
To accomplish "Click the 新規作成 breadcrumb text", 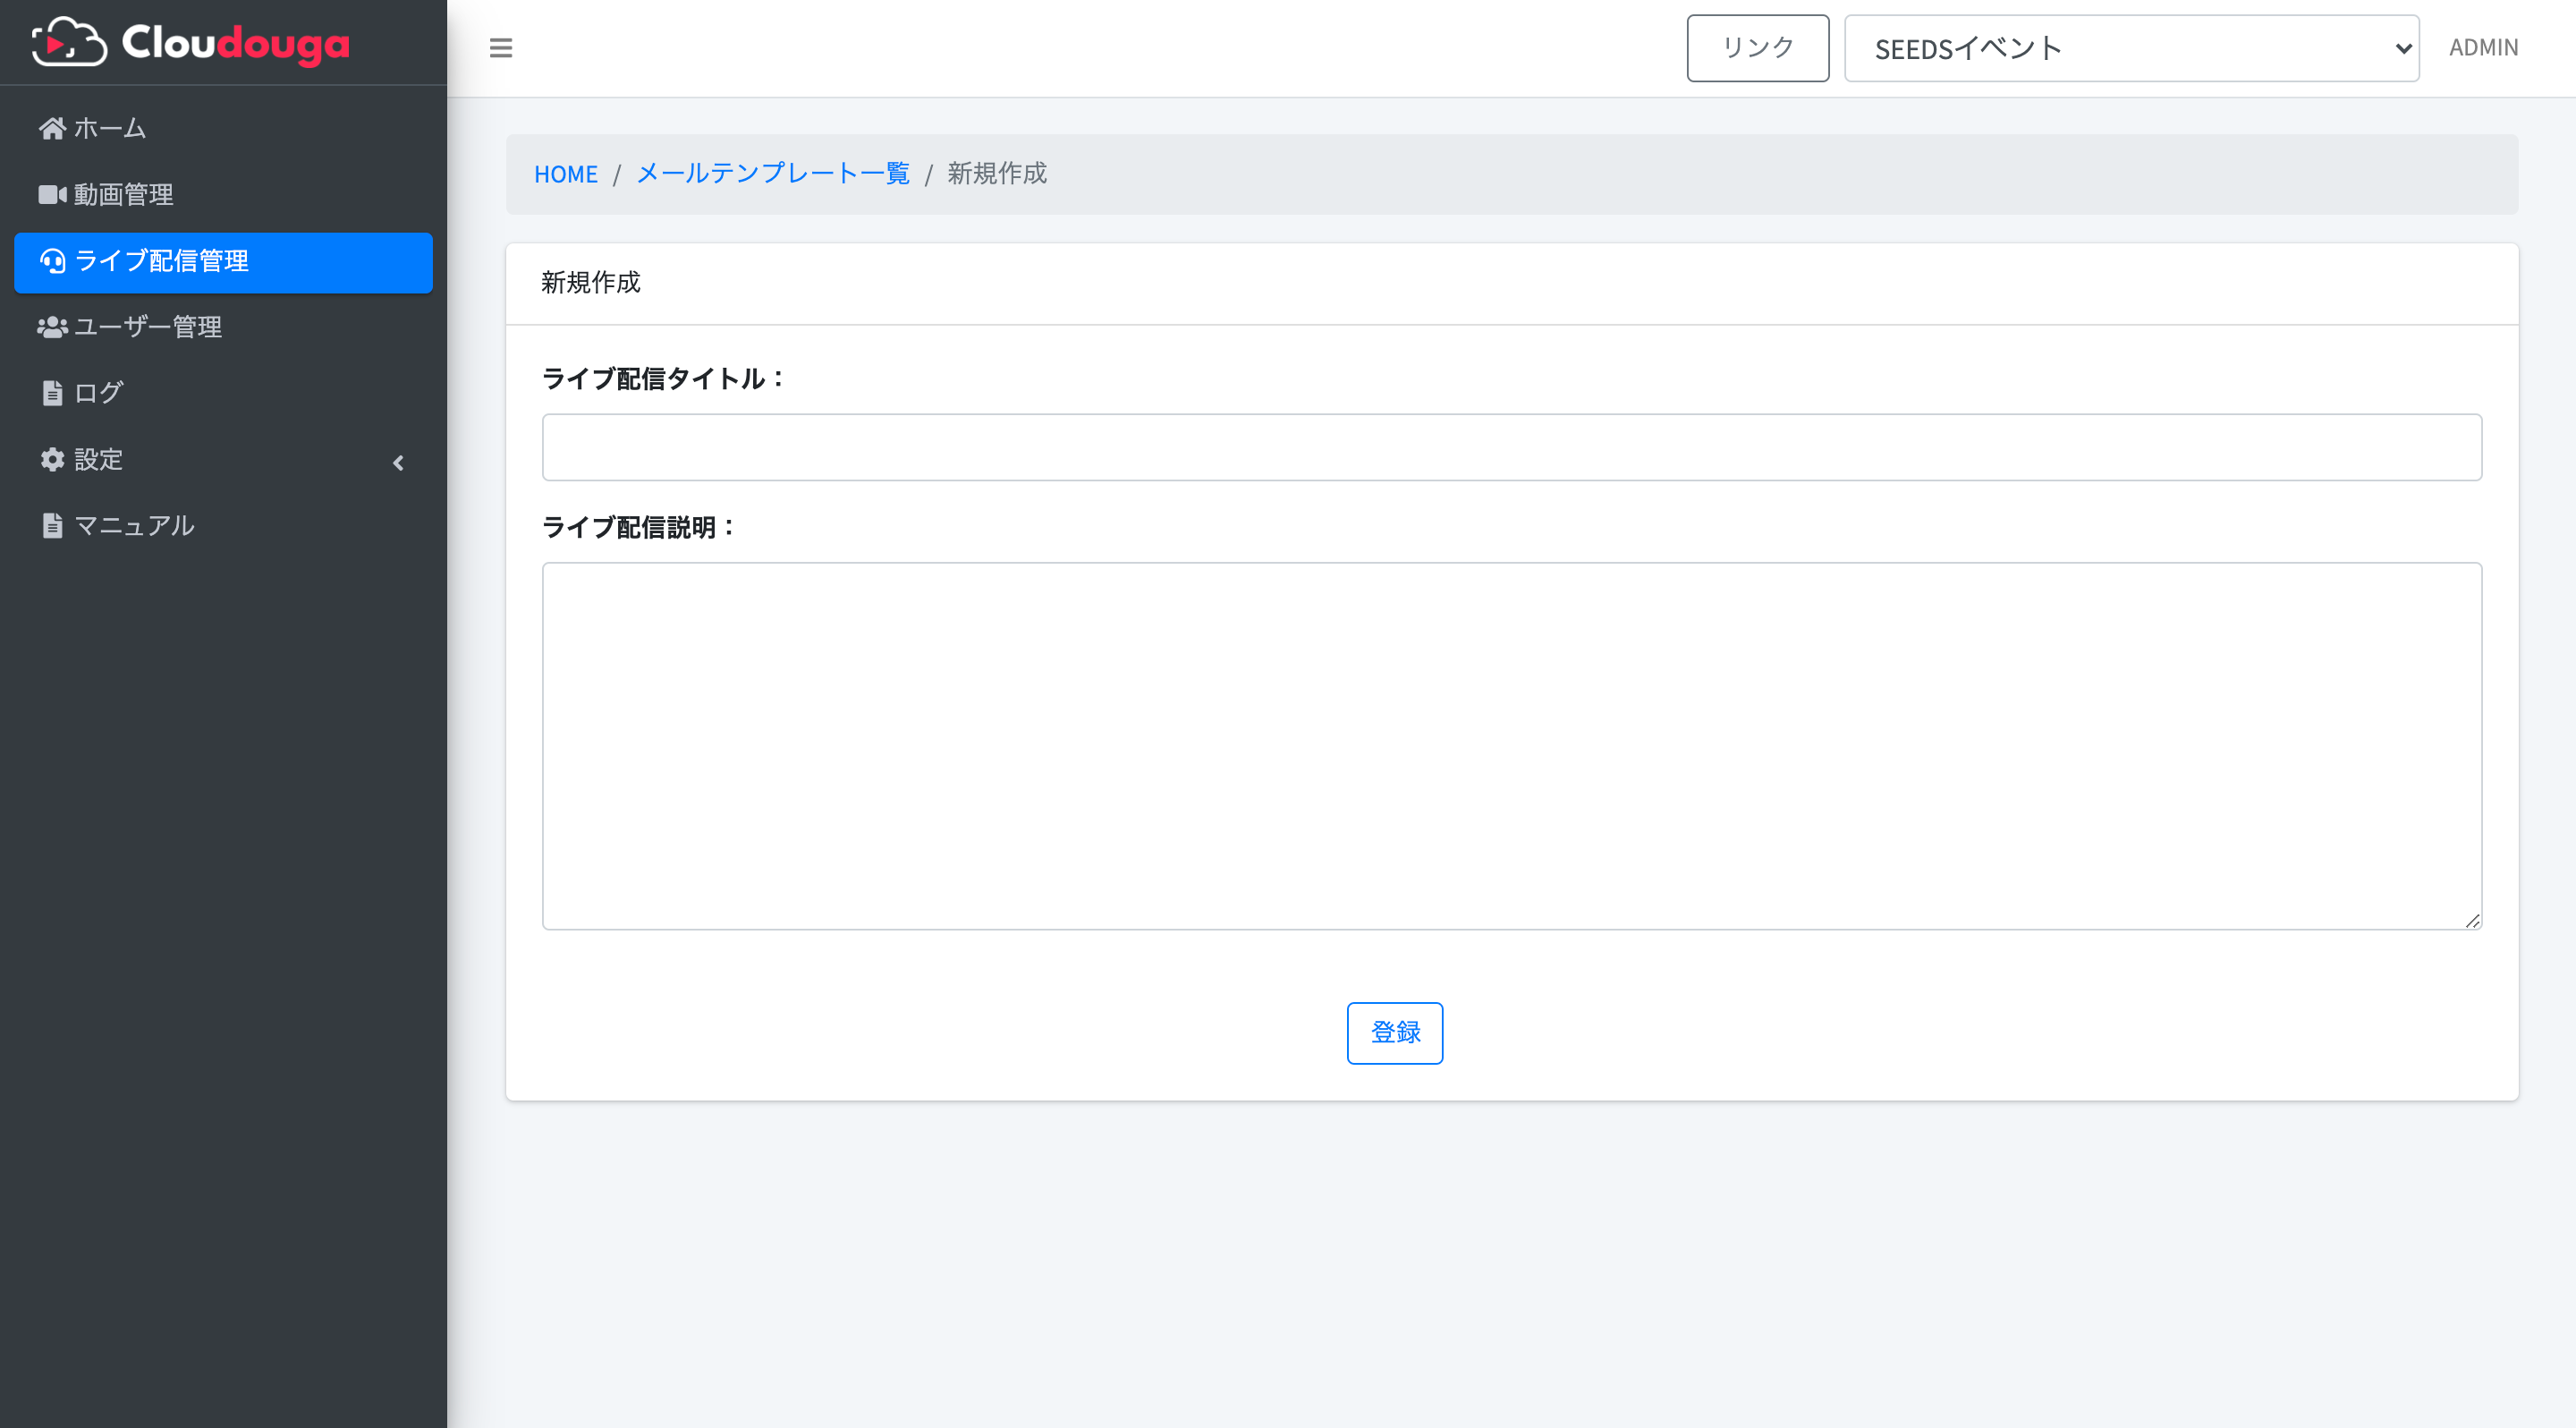I will [997, 173].
